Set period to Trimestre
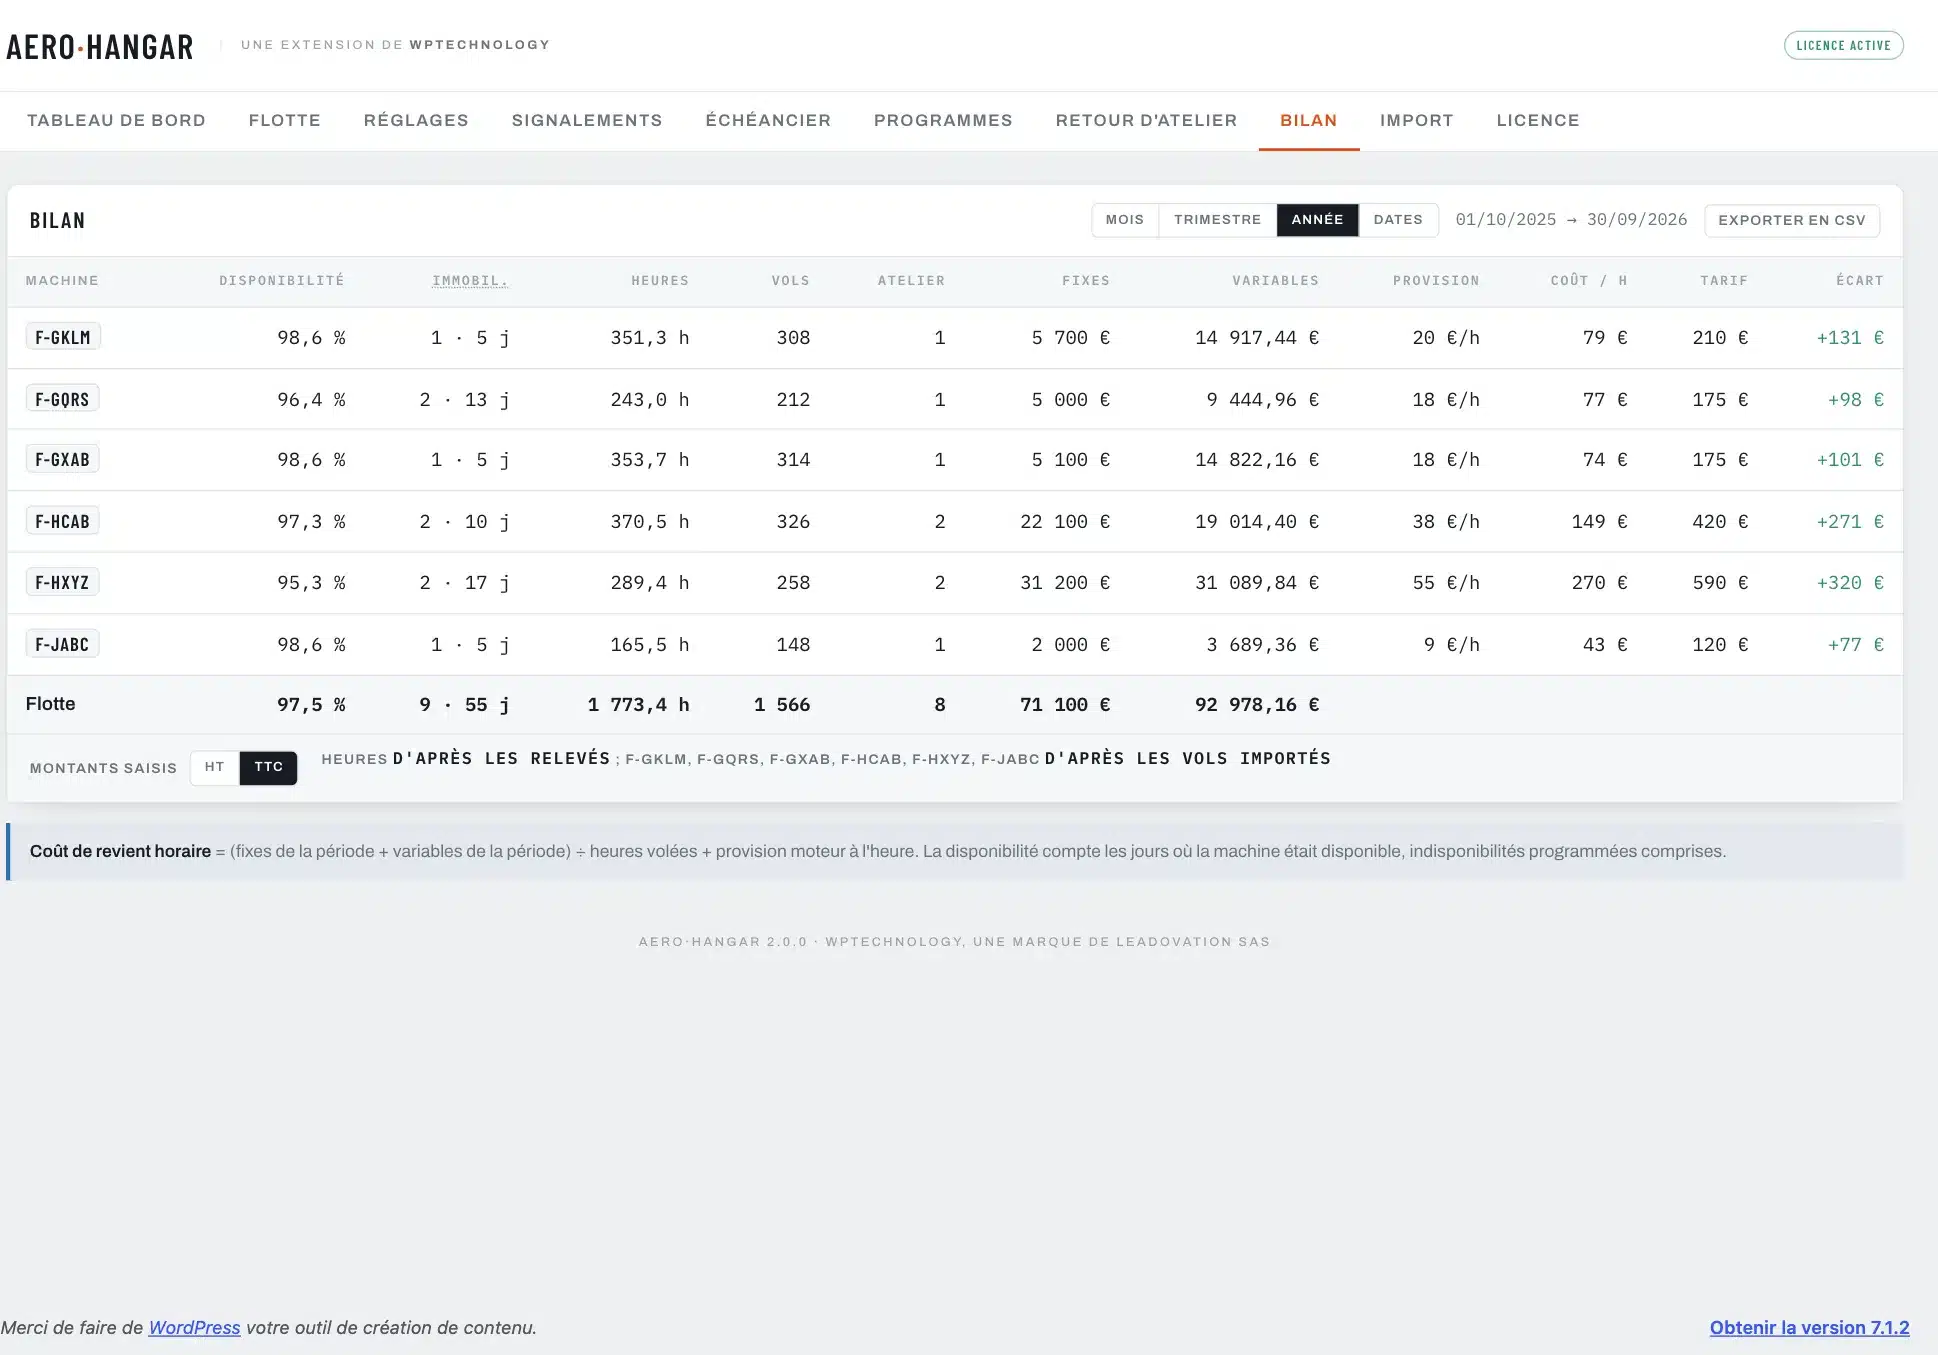Screen dimensions: 1938x1355 click(x=1218, y=220)
